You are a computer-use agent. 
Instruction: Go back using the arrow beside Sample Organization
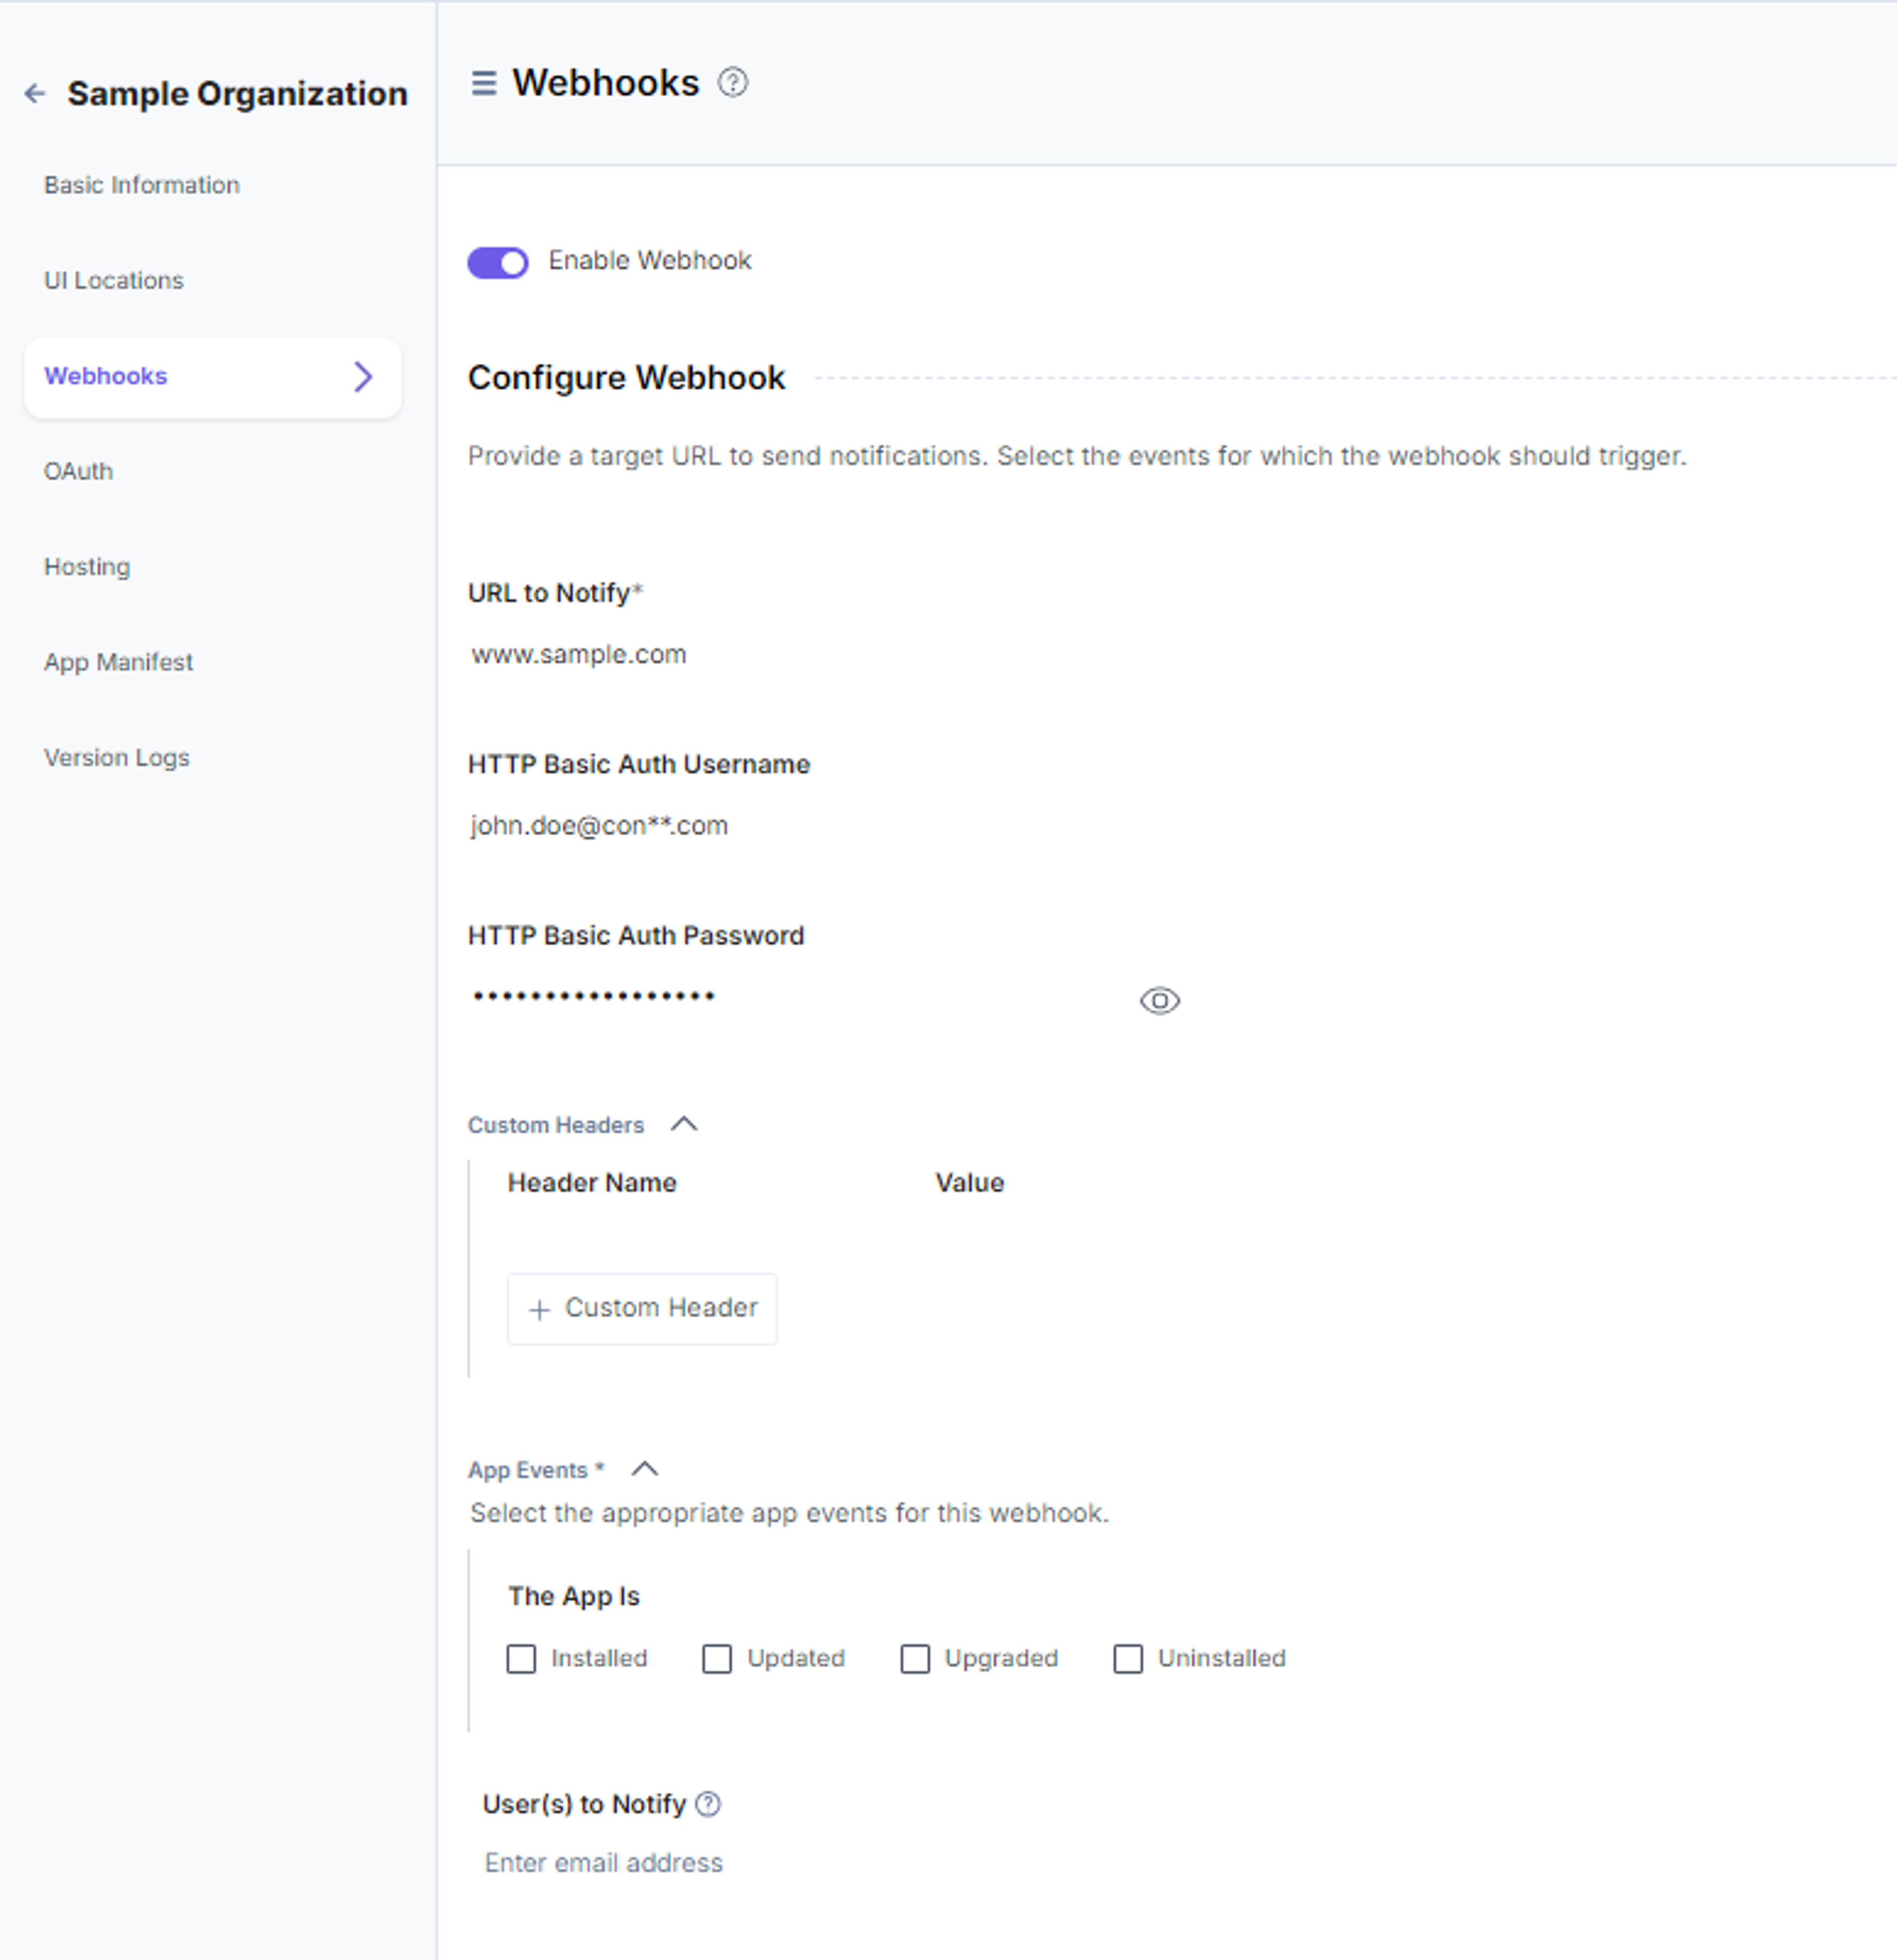(35, 94)
